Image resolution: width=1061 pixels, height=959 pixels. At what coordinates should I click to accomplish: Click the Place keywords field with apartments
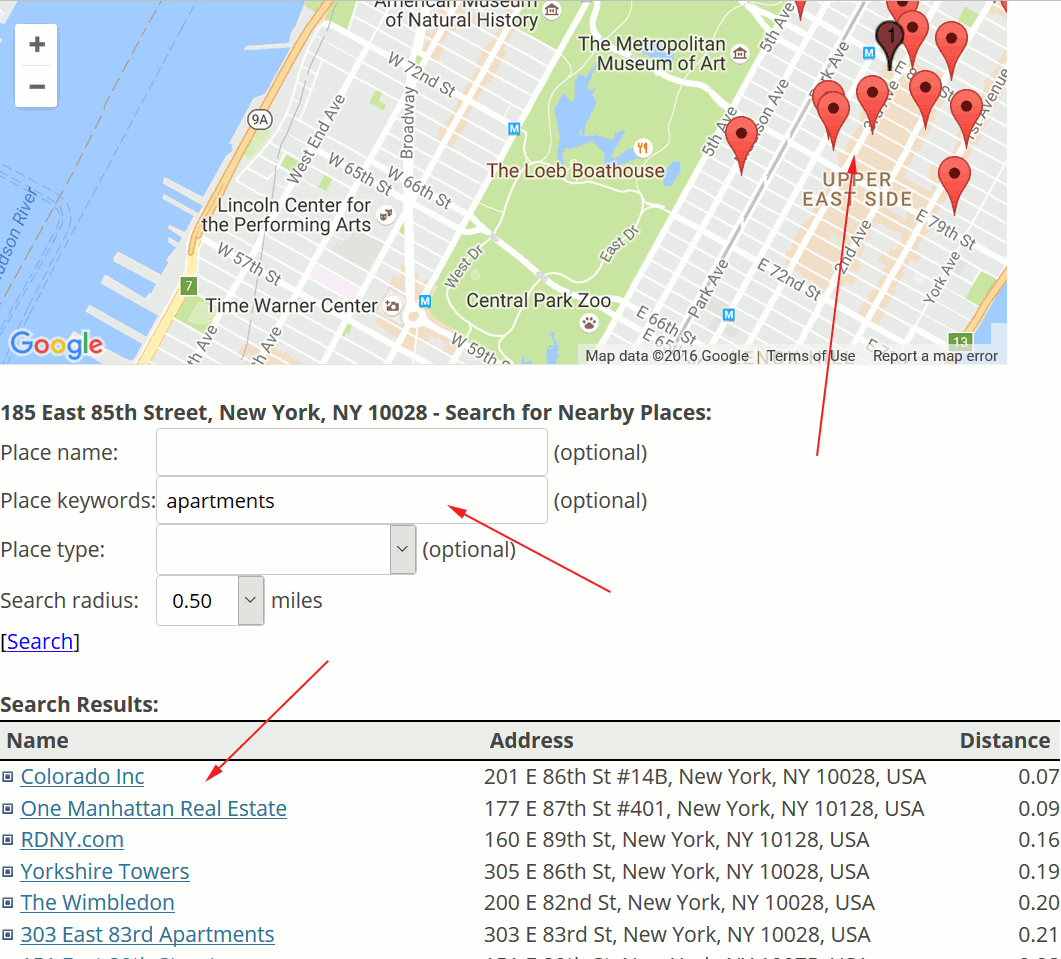(352, 500)
